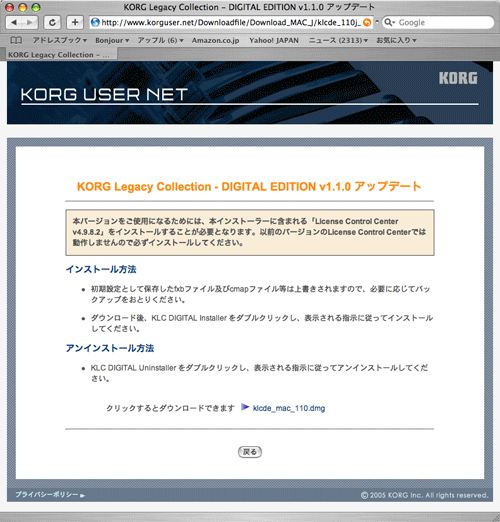
Task: Click the 戻る back button
Action: [250, 452]
